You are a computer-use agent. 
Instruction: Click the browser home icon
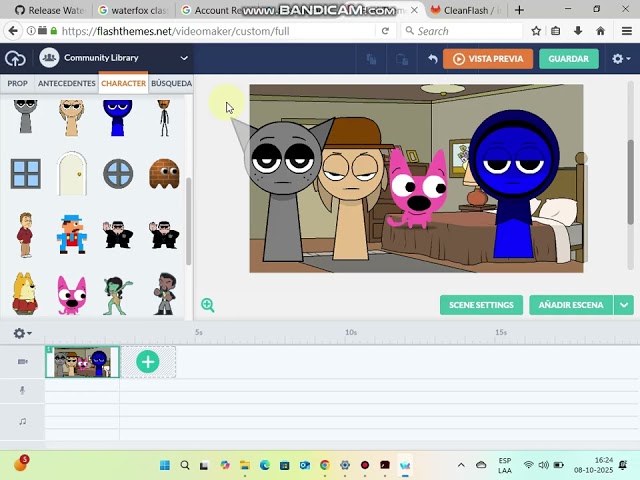coord(600,31)
